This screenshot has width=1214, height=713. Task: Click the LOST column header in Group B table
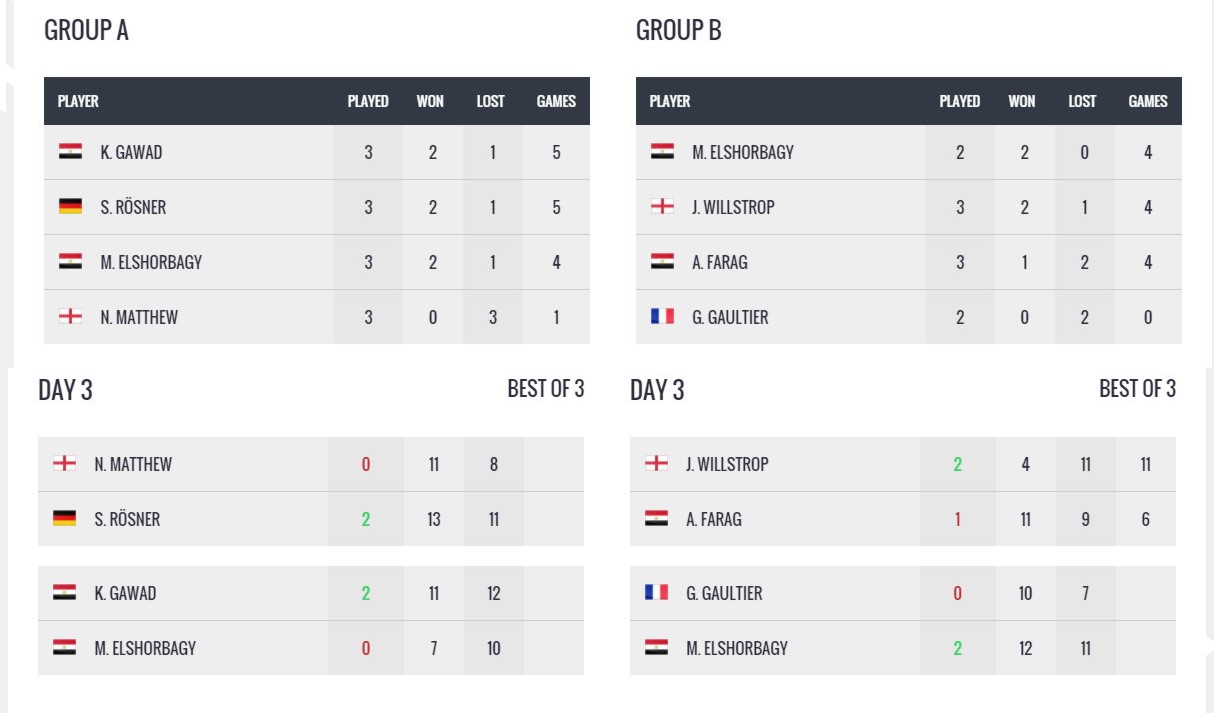coord(1082,101)
